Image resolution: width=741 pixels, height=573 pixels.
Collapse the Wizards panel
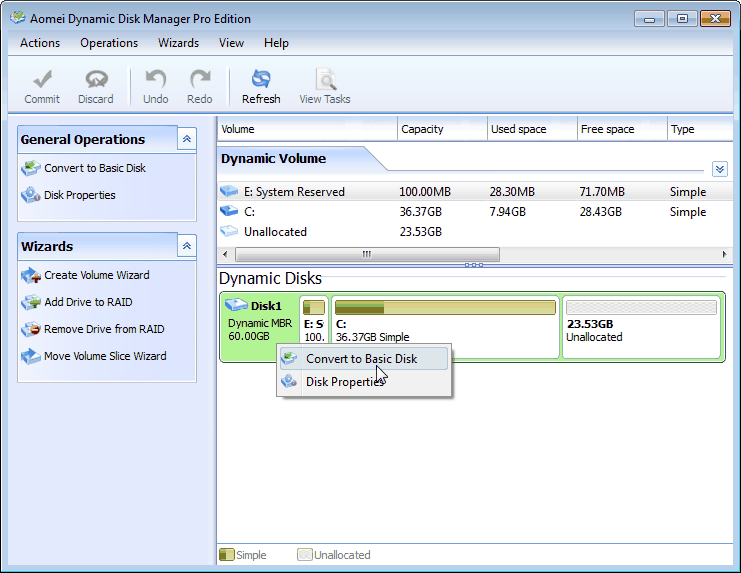(x=187, y=246)
